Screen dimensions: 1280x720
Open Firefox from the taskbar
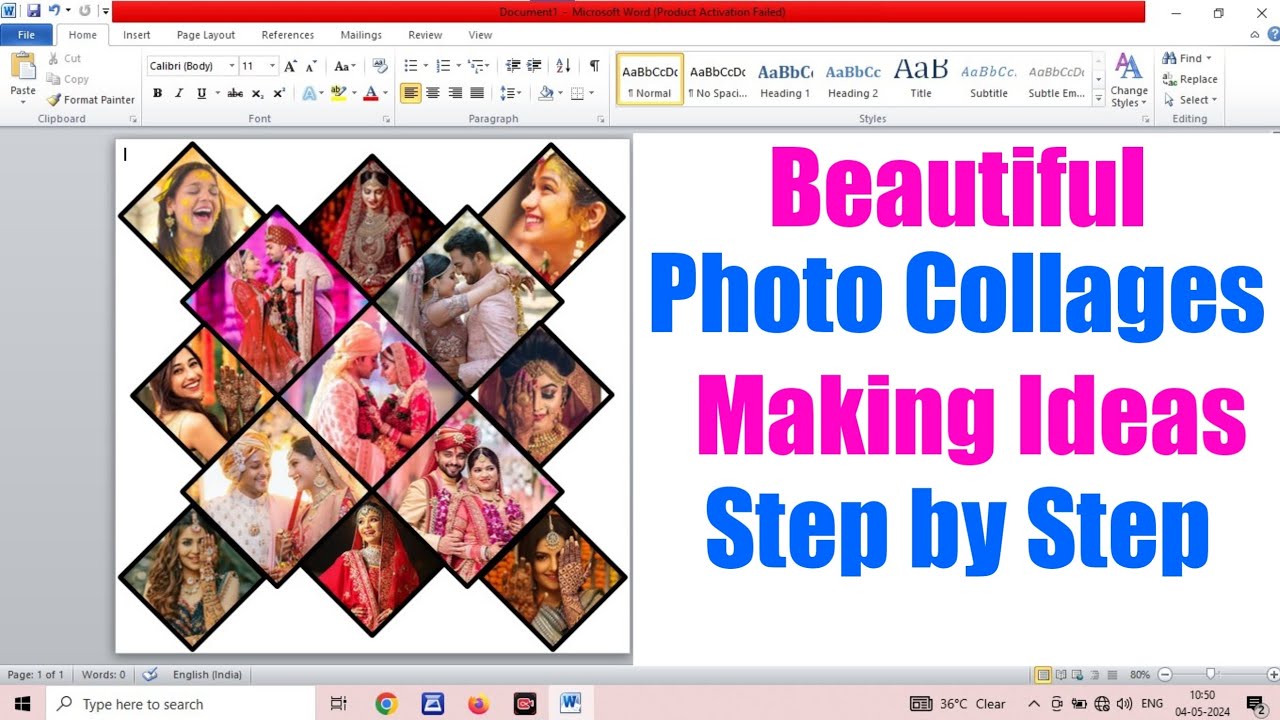point(478,704)
